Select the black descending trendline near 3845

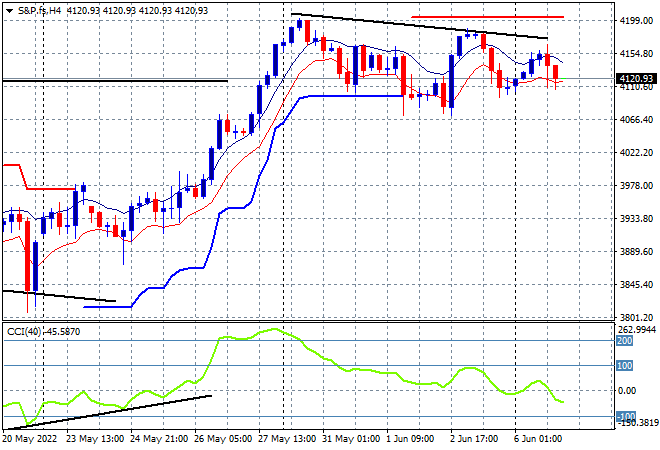pyautogui.click(x=59, y=296)
